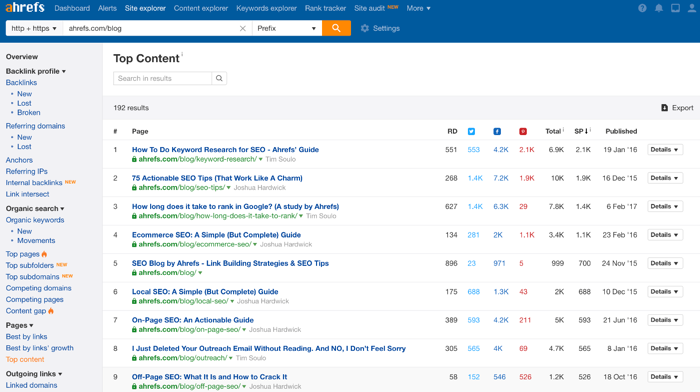Open Anchors report

19,160
